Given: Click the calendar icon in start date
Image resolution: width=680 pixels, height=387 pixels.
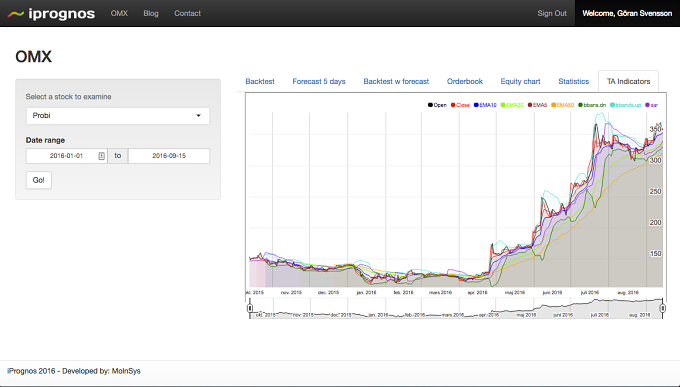Looking at the screenshot, I should (101, 156).
